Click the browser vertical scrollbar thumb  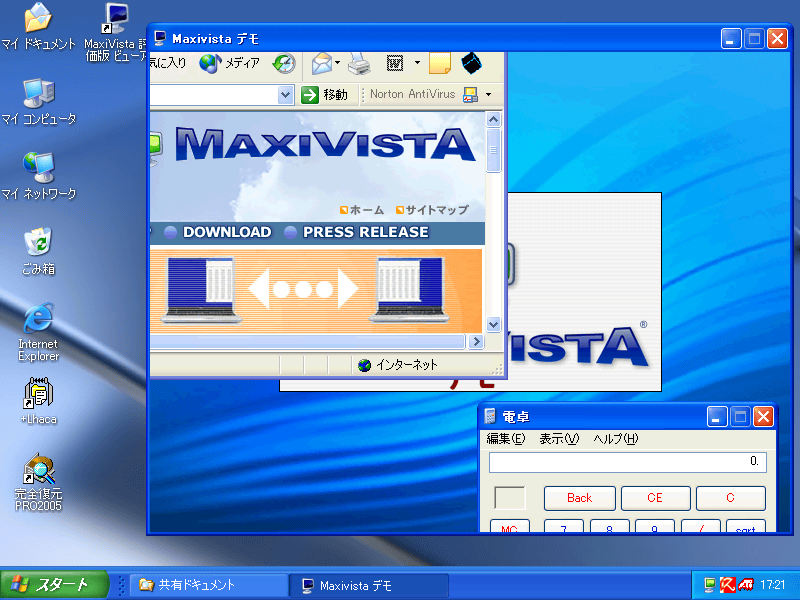(493, 151)
